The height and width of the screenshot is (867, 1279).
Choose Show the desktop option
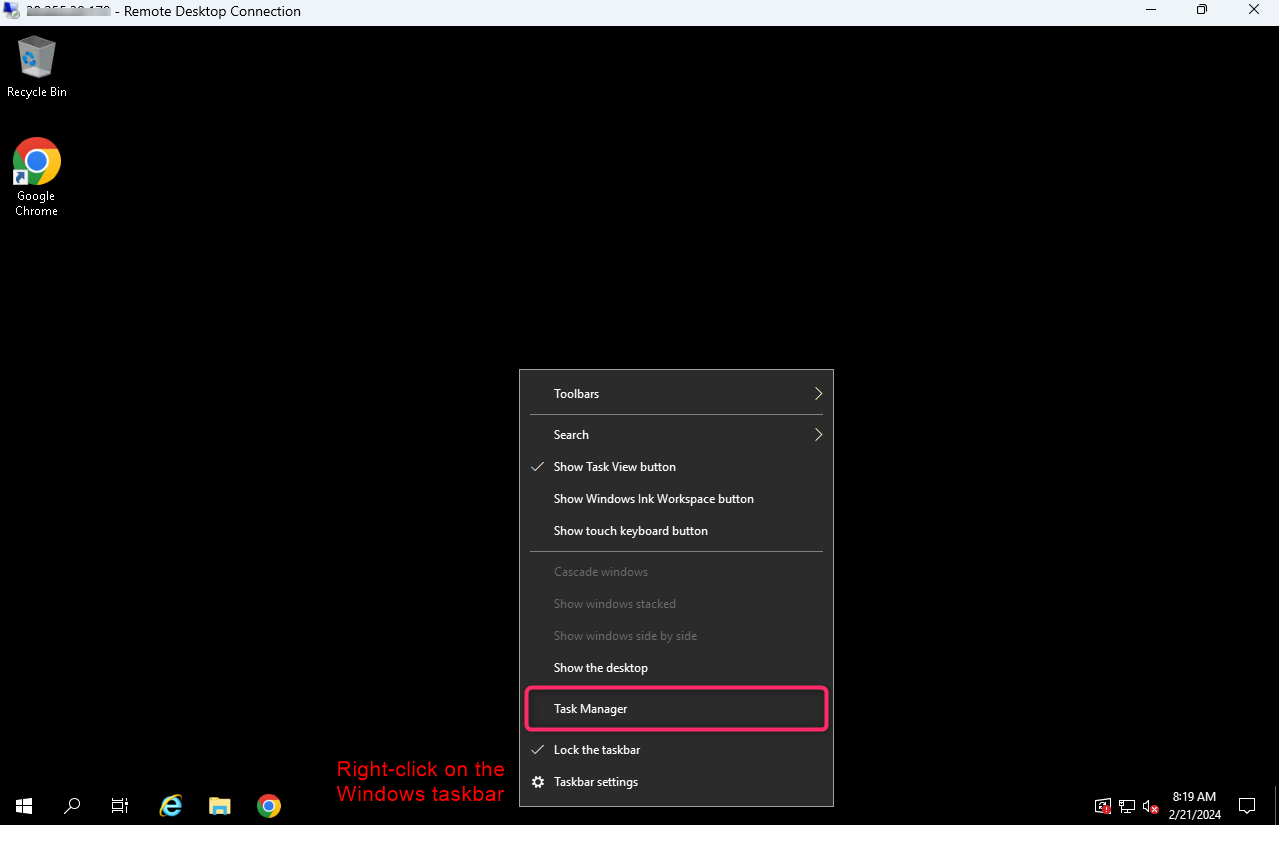click(x=600, y=667)
